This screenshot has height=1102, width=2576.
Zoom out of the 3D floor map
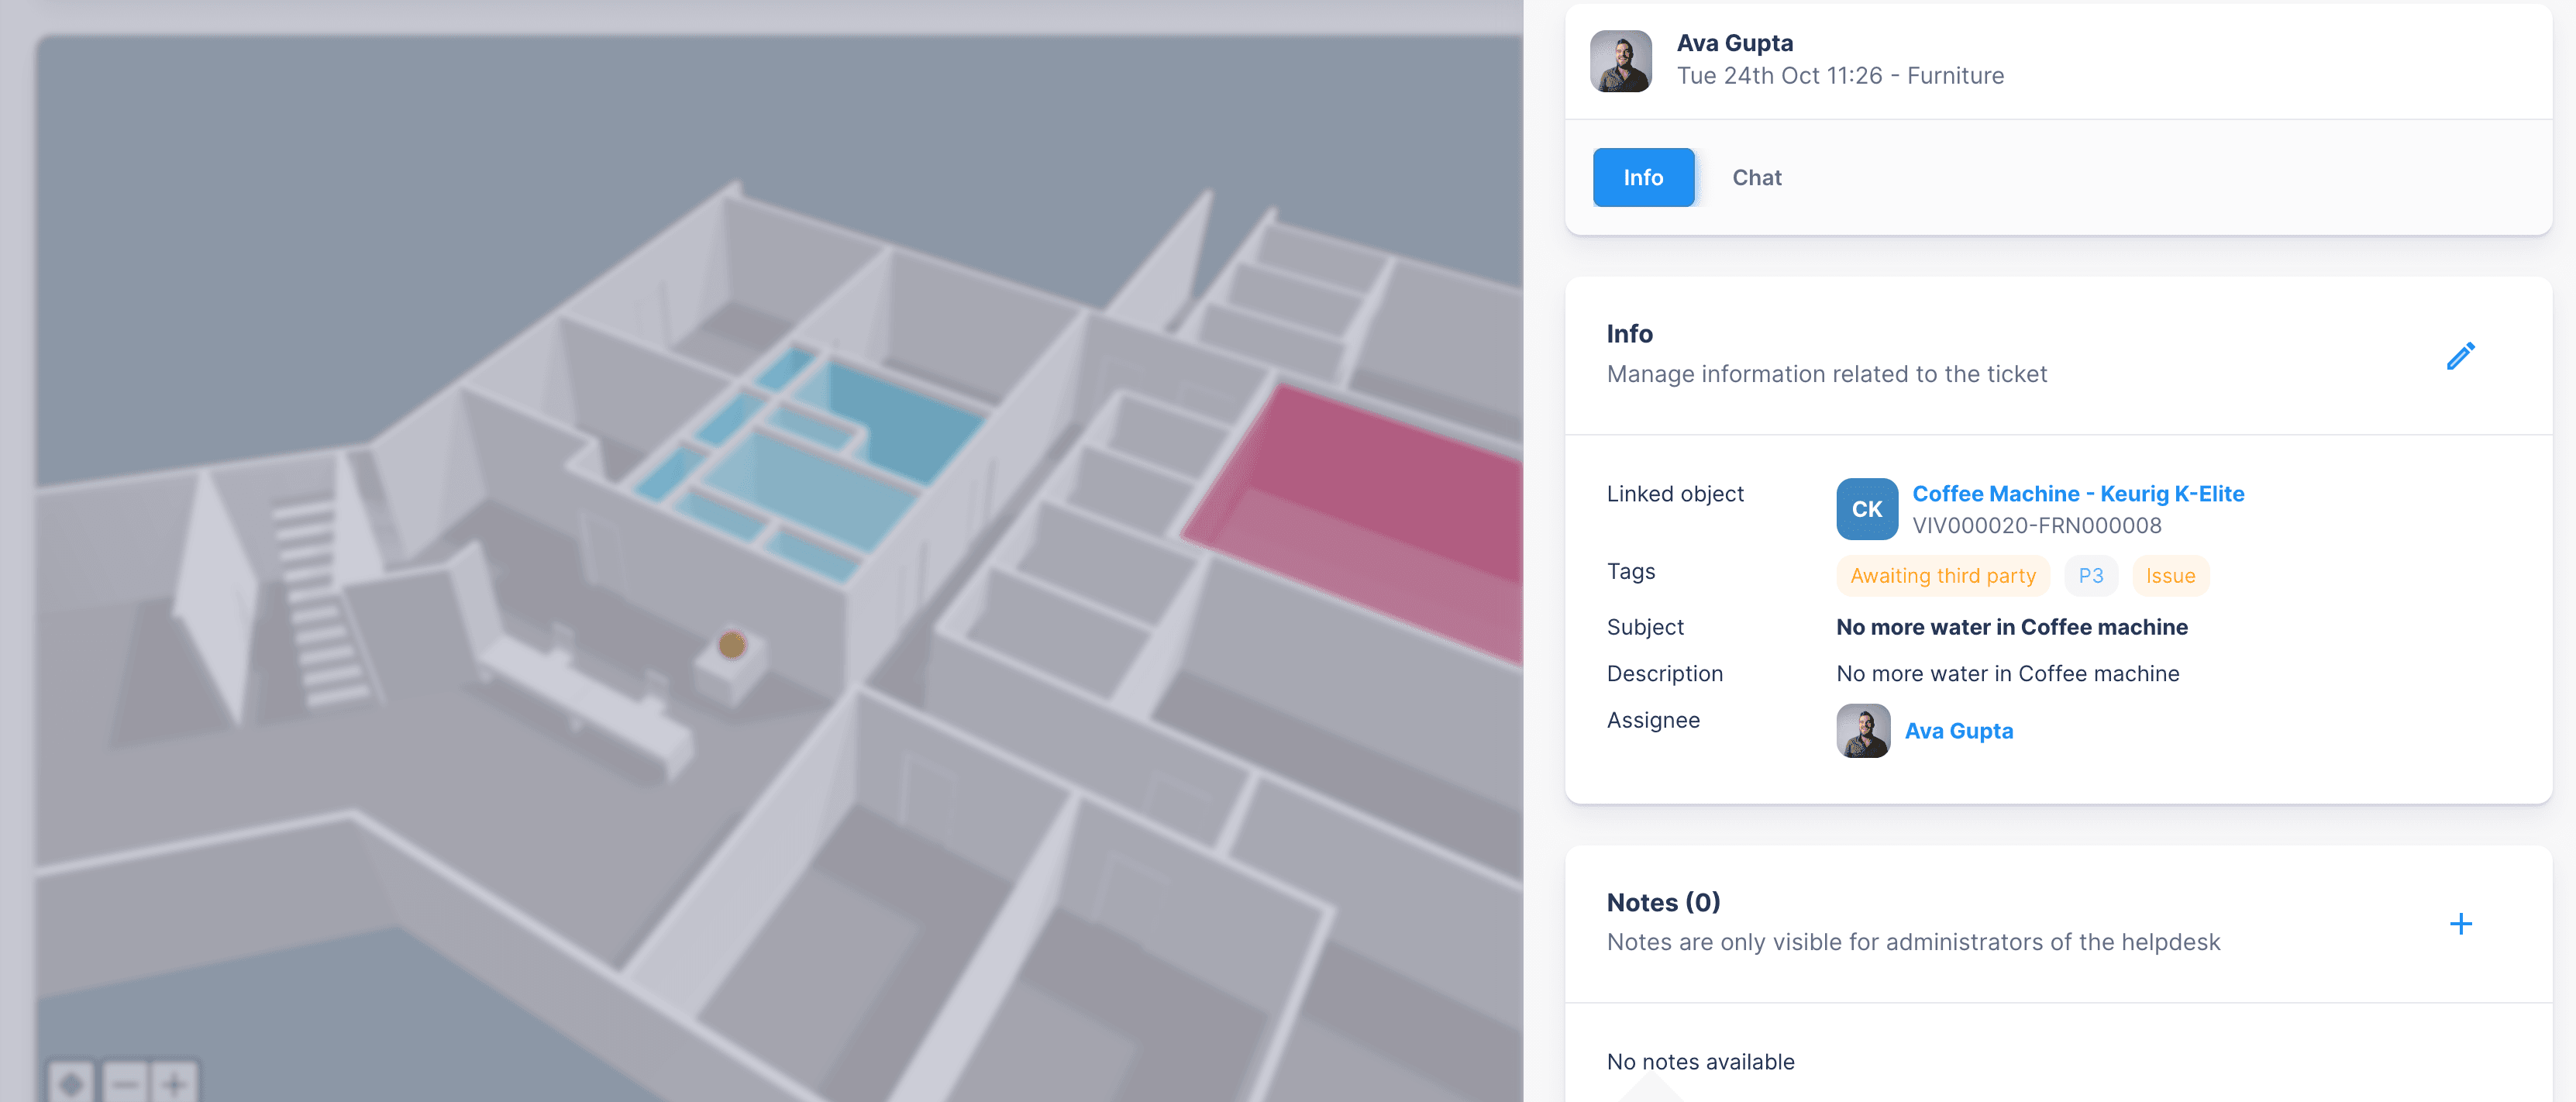(125, 1083)
